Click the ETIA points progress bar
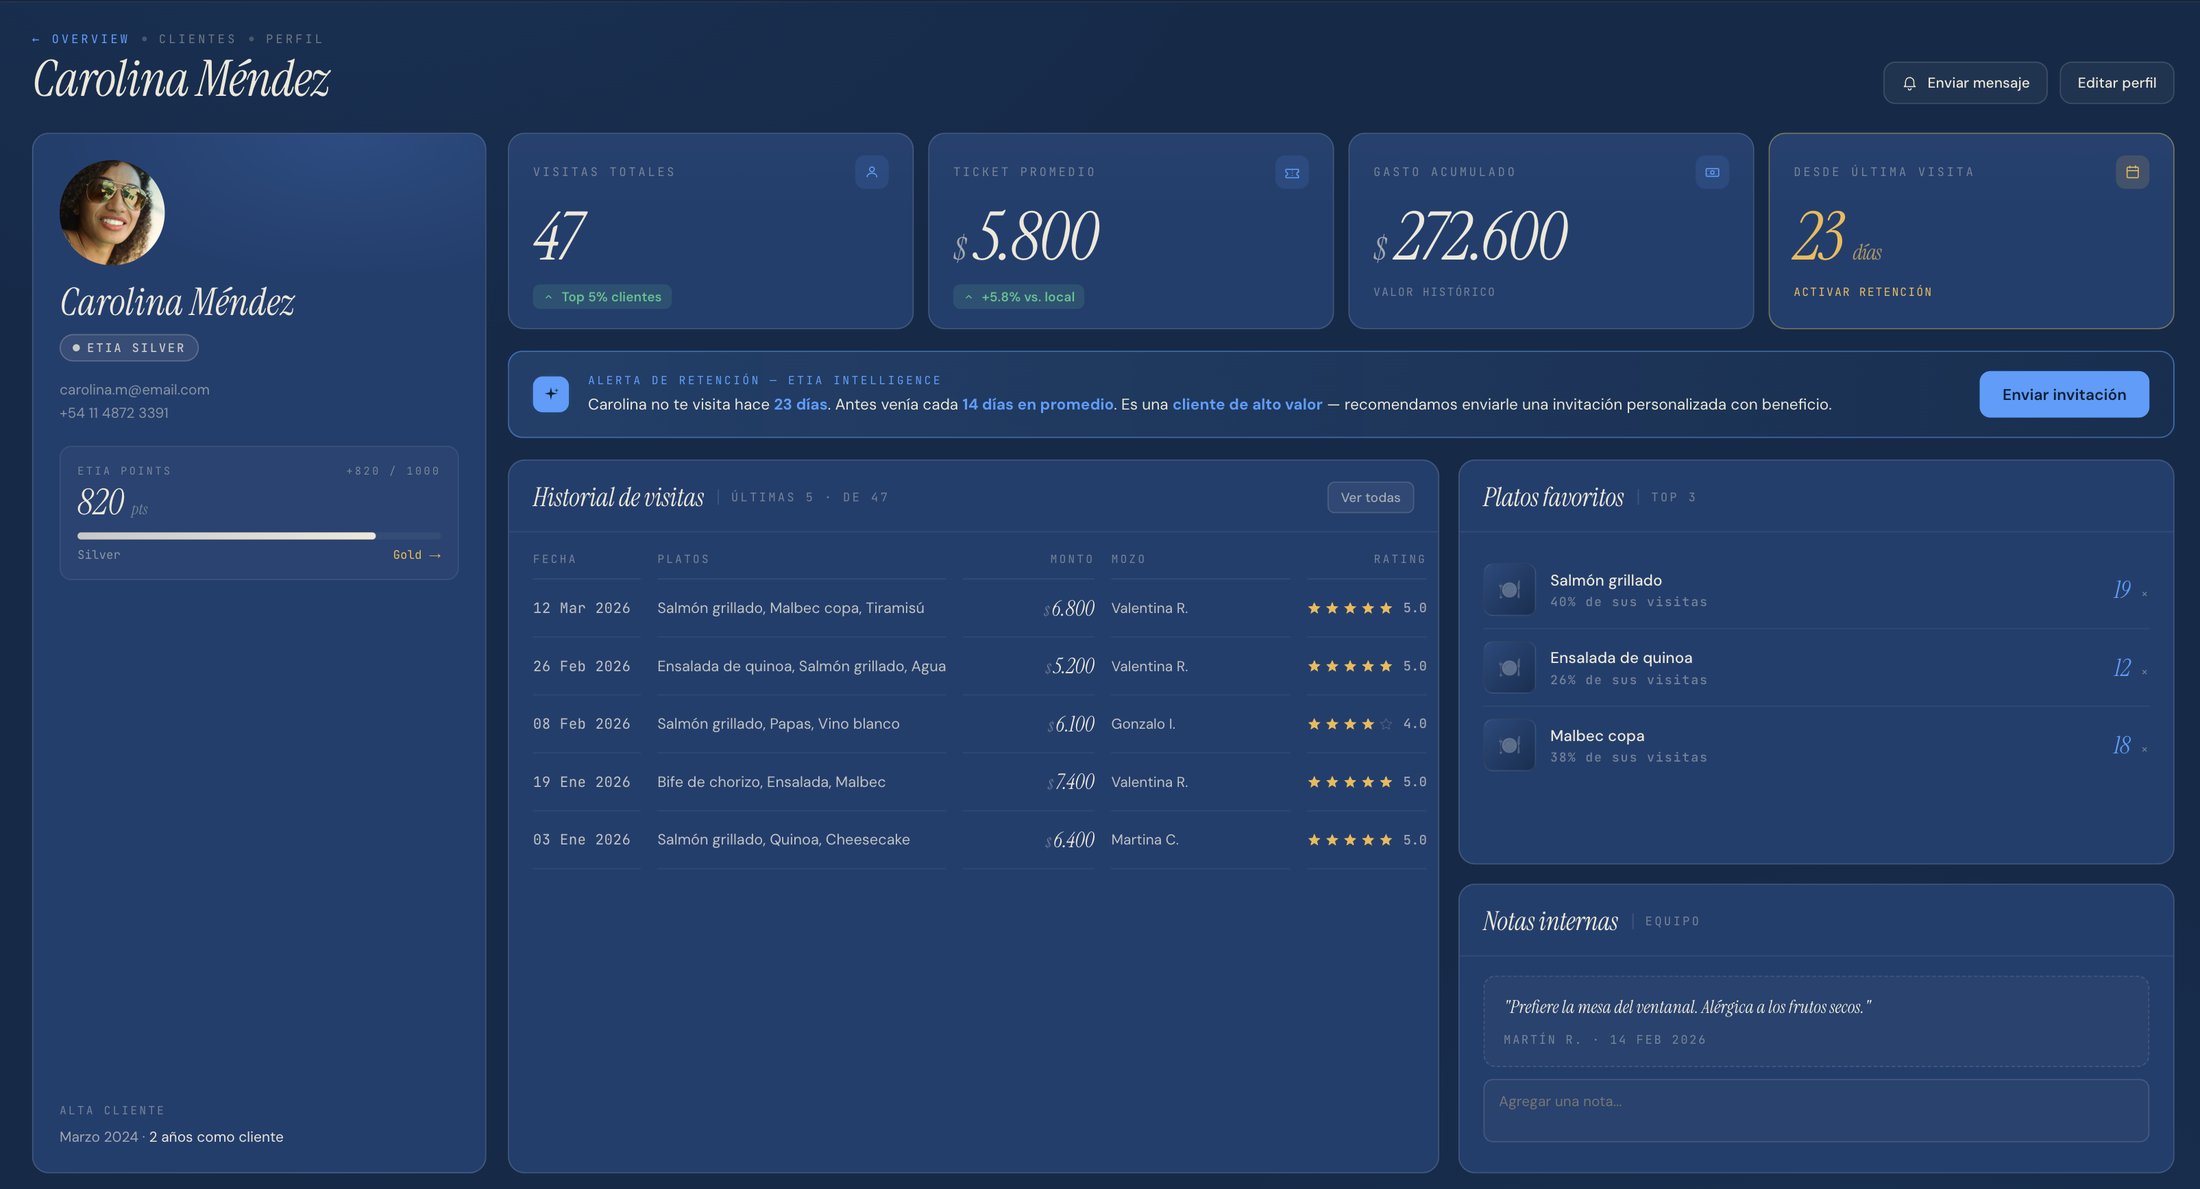This screenshot has width=2200, height=1189. [x=259, y=536]
